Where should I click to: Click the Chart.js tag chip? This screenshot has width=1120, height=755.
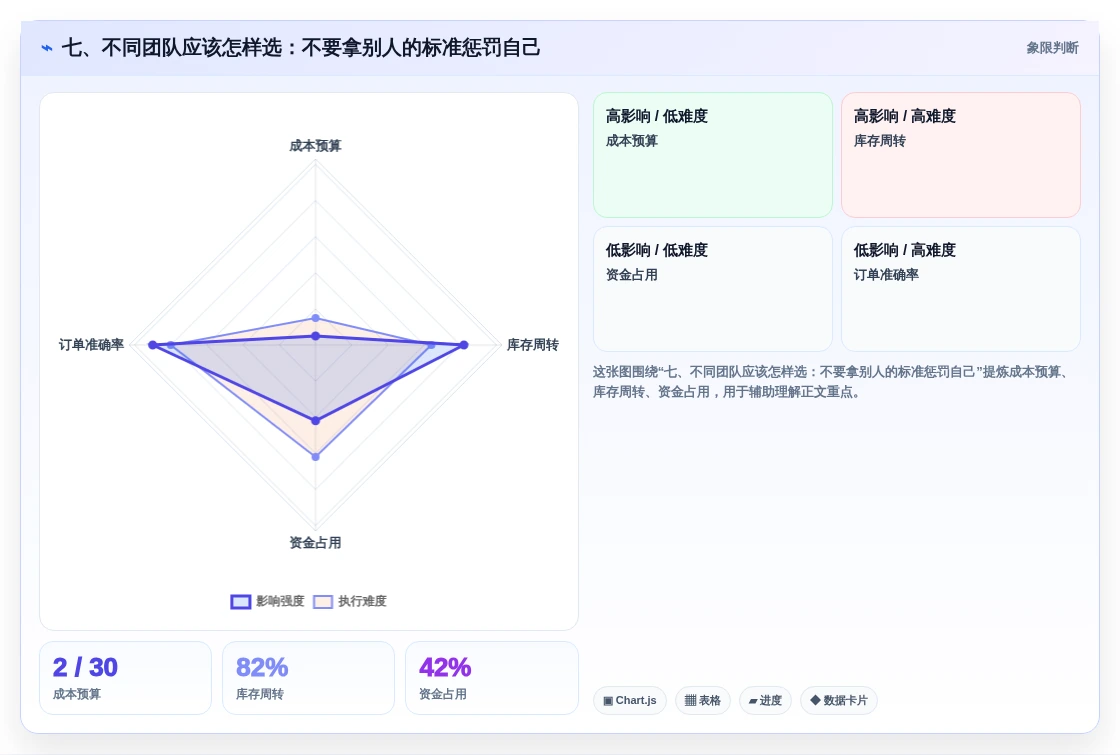(629, 701)
